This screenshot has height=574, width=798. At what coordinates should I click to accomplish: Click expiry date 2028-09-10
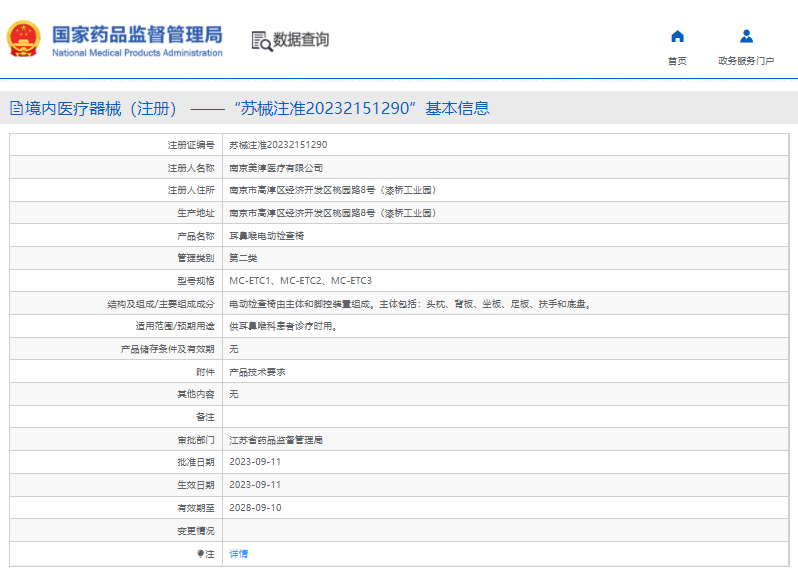255,508
